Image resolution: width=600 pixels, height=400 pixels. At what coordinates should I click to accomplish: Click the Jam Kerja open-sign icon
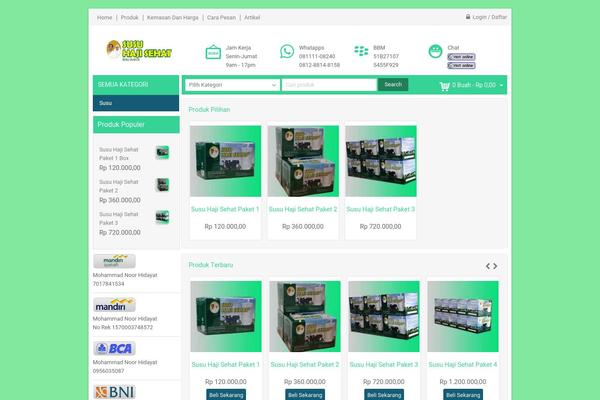[x=213, y=52]
